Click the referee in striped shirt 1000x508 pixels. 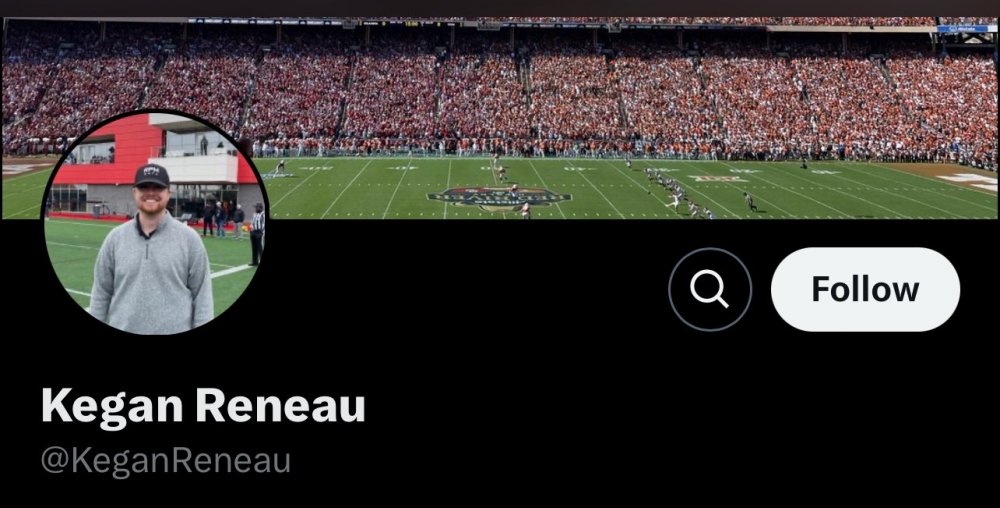pyautogui.click(x=257, y=235)
